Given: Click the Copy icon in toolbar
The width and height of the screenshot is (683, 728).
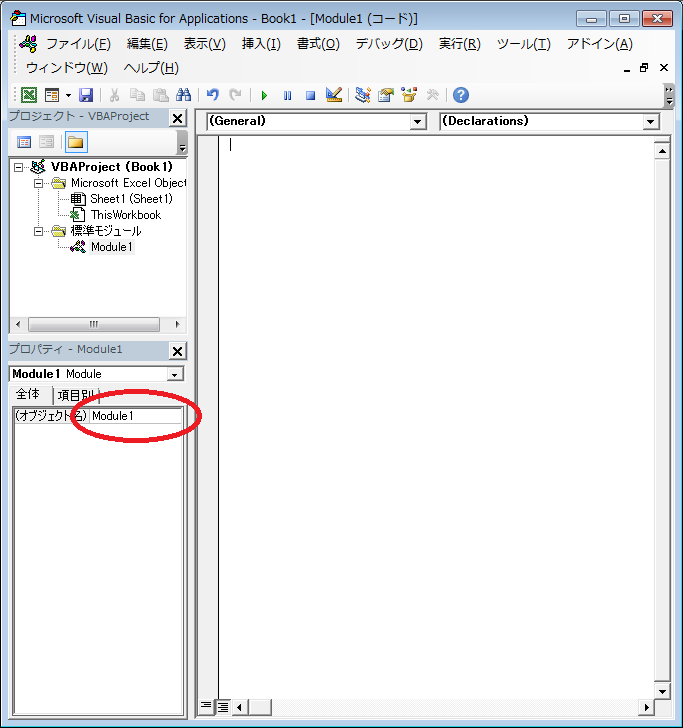Looking at the screenshot, I should (137, 95).
